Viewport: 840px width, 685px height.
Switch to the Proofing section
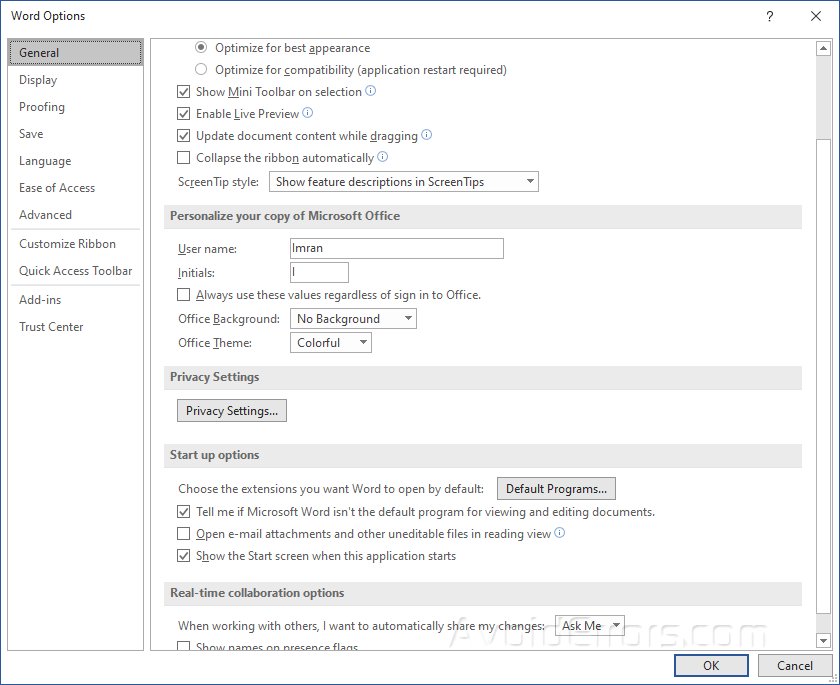[42, 106]
